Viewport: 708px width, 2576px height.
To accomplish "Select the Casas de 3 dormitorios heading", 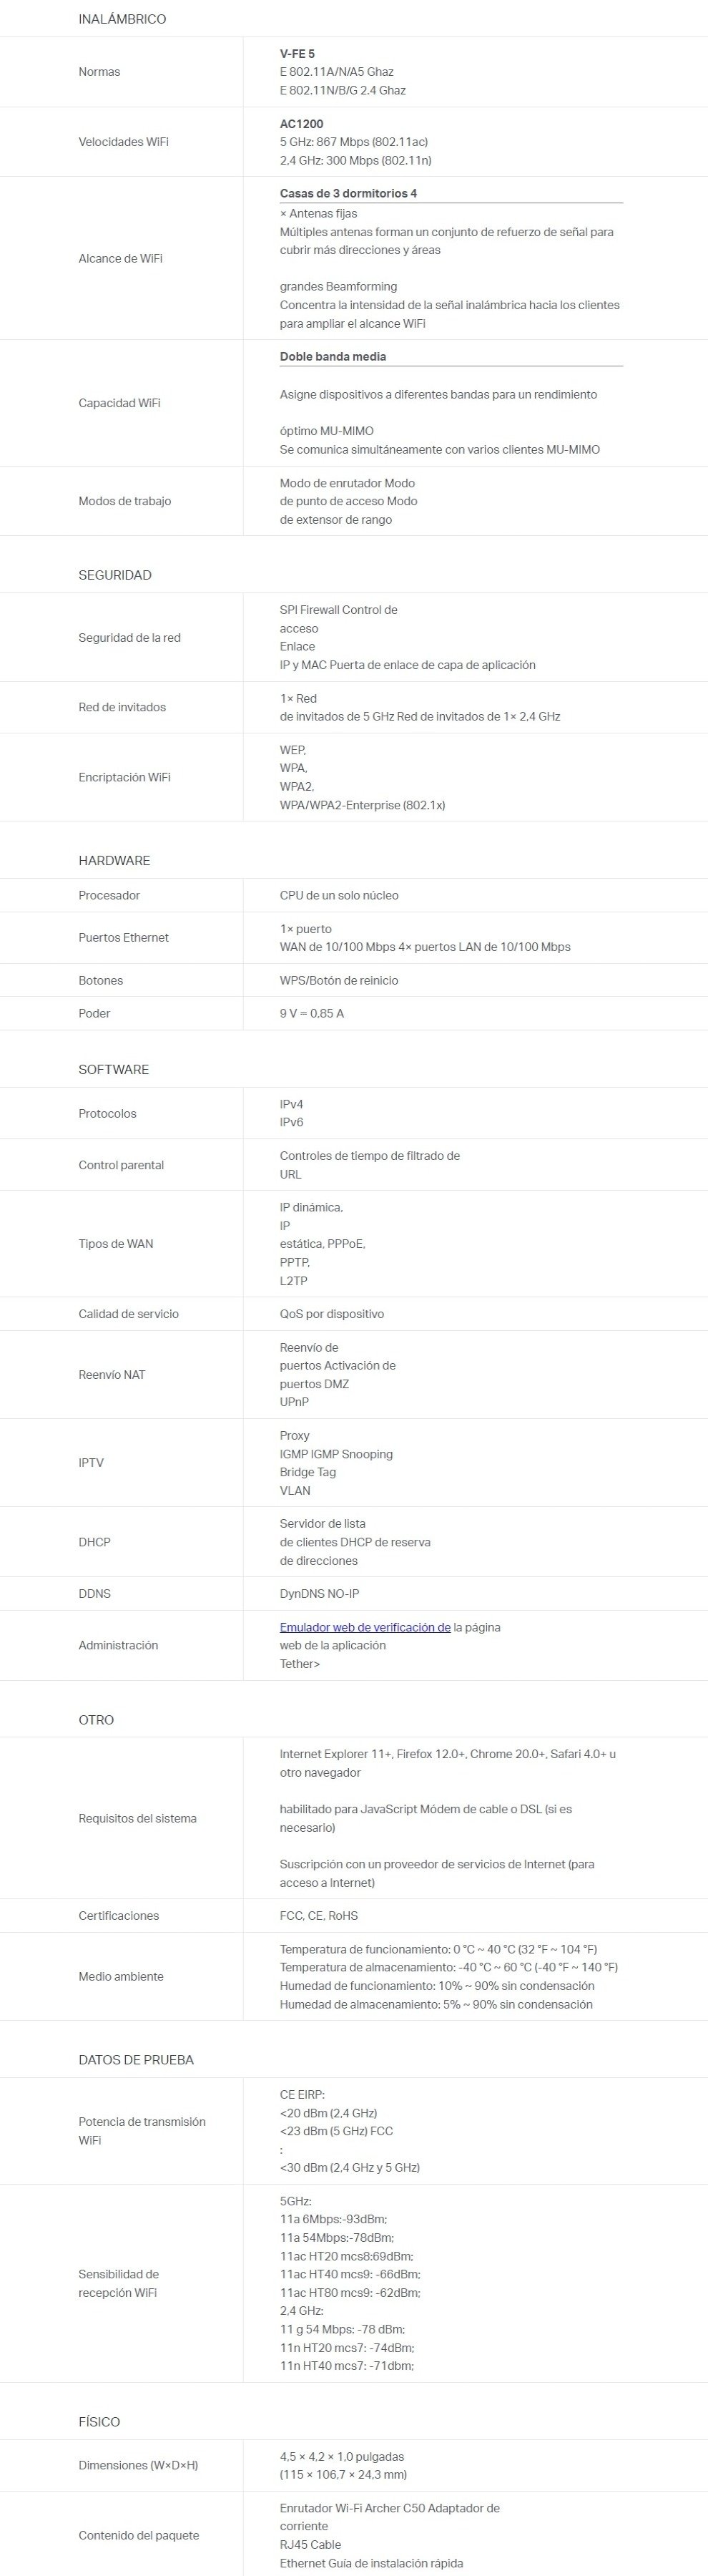I will 348,193.
